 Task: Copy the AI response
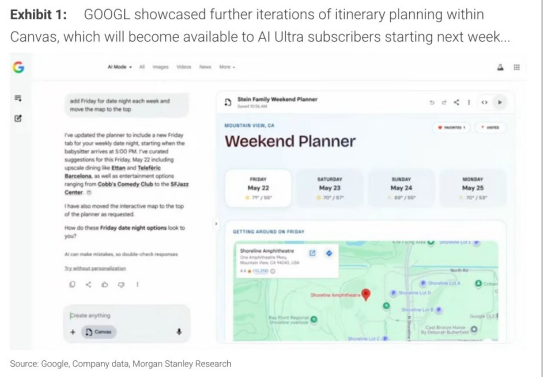click(72, 284)
